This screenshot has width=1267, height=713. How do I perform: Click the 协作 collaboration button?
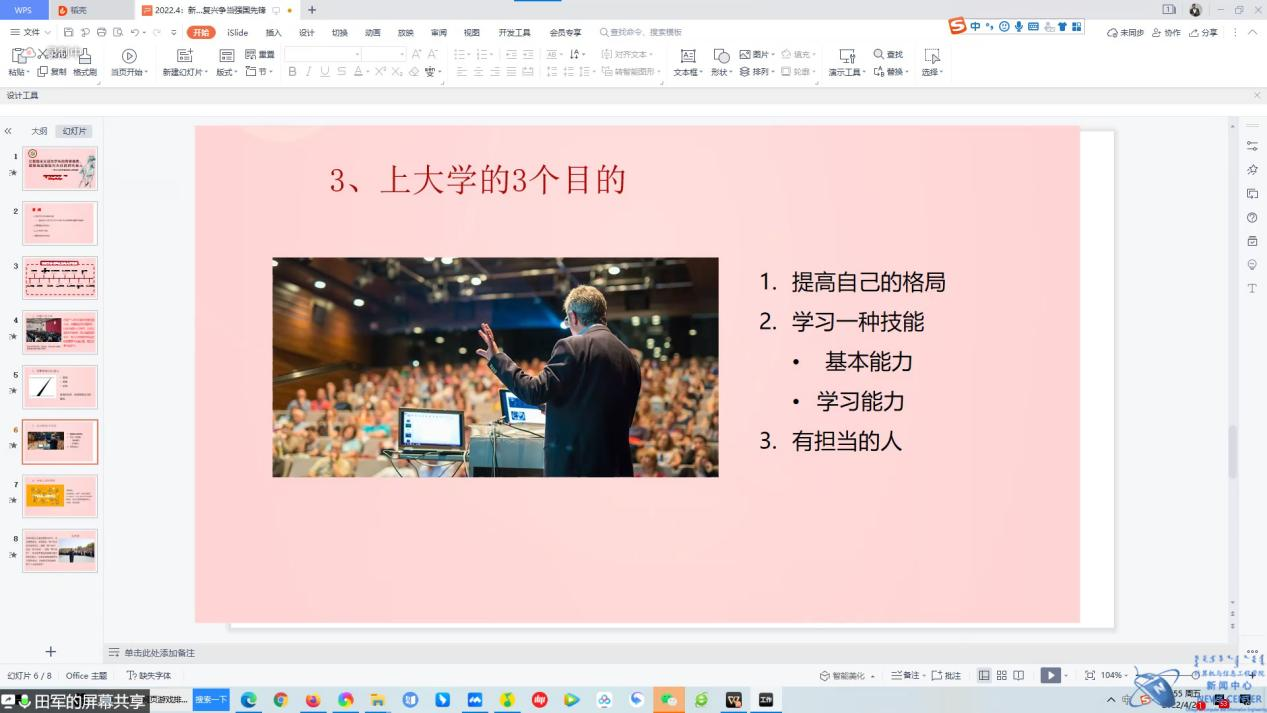(x=1166, y=33)
